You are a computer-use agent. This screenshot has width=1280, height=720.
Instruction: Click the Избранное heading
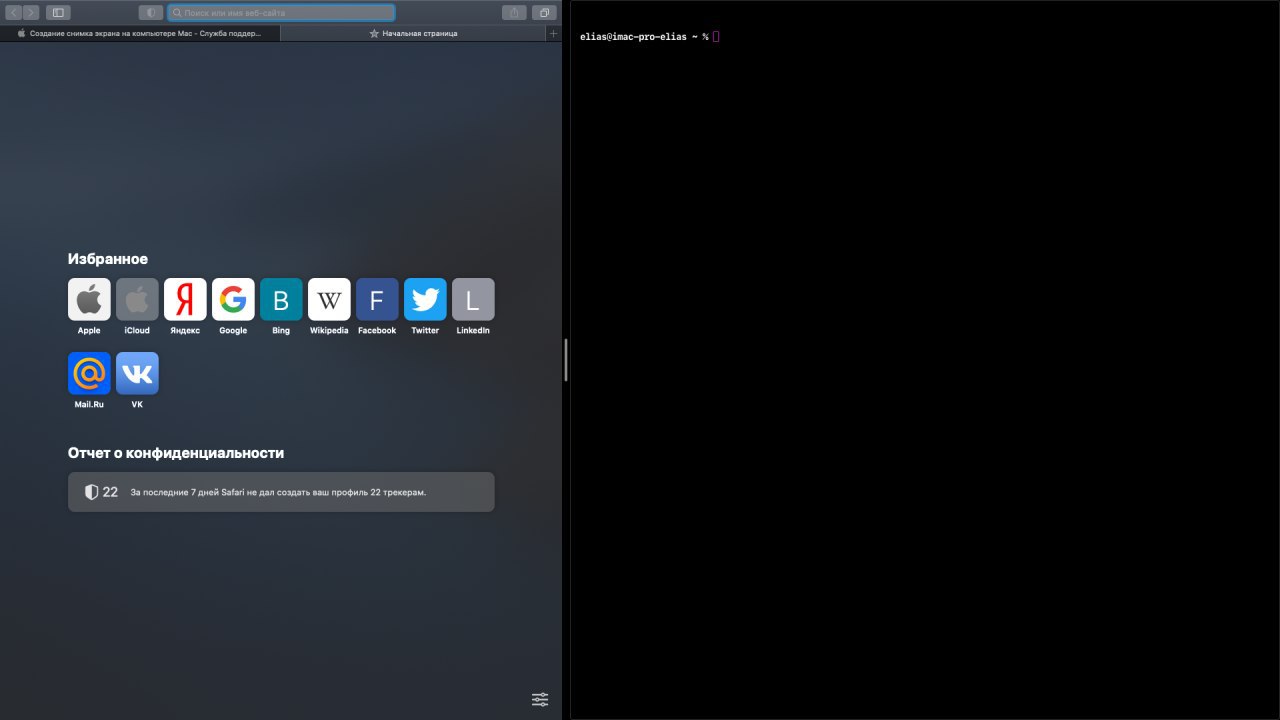108,259
